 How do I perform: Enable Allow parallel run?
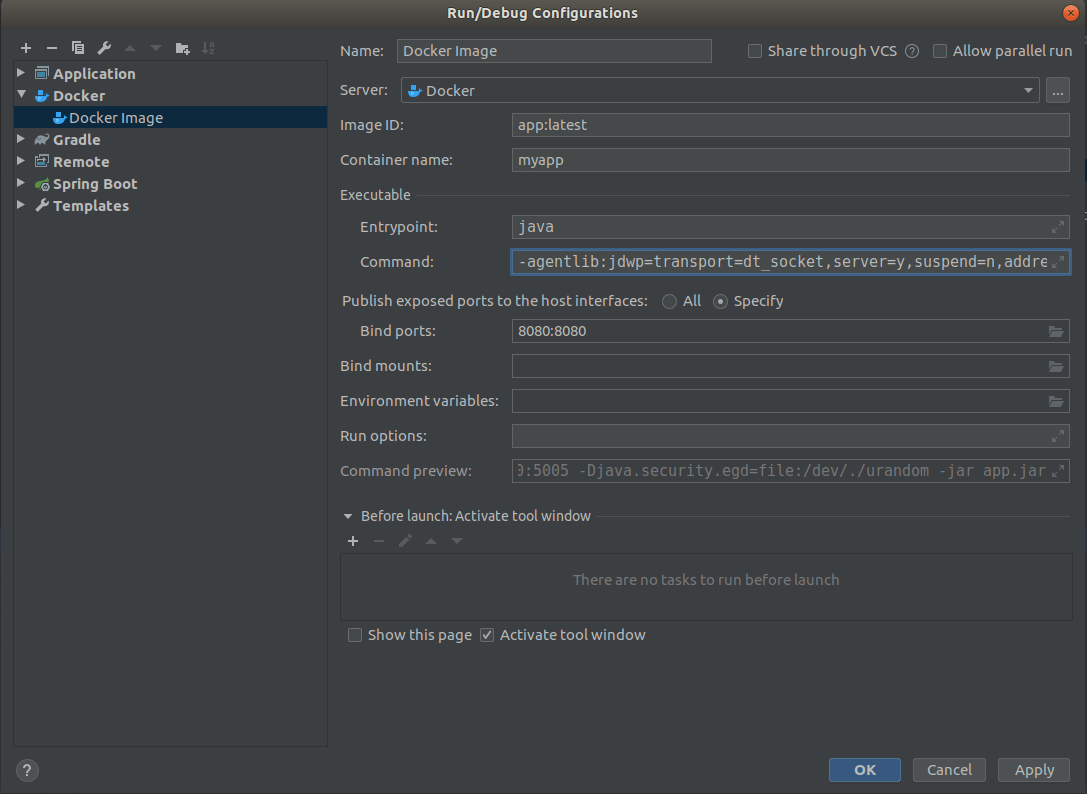[x=939, y=50]
